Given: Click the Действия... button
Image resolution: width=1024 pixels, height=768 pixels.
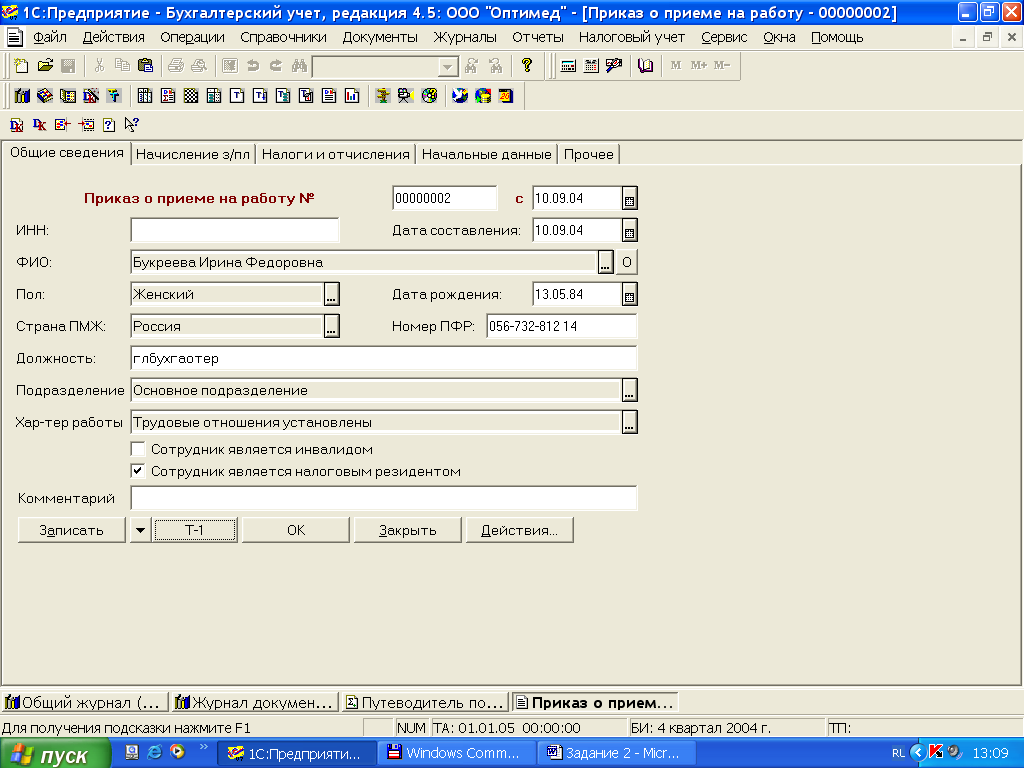Looking at the screenshot, I should (x=519, y=530).
